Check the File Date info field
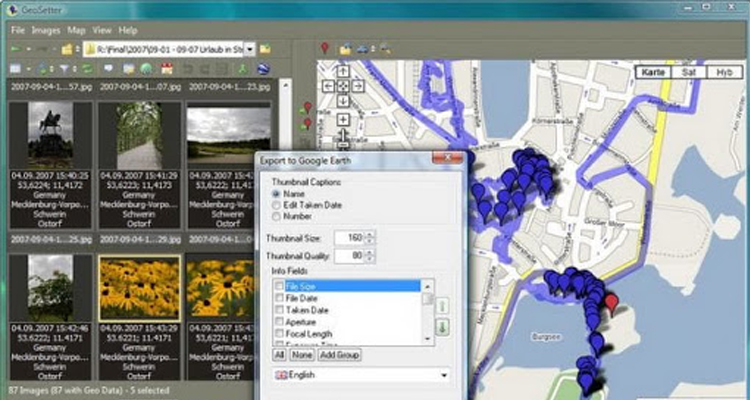This screenshot has width=750, height=400. [279, 298]
